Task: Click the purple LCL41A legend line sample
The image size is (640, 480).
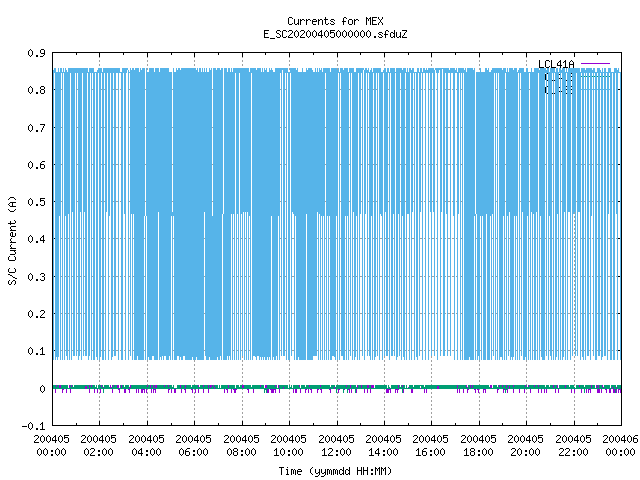Action: (595, 64)
